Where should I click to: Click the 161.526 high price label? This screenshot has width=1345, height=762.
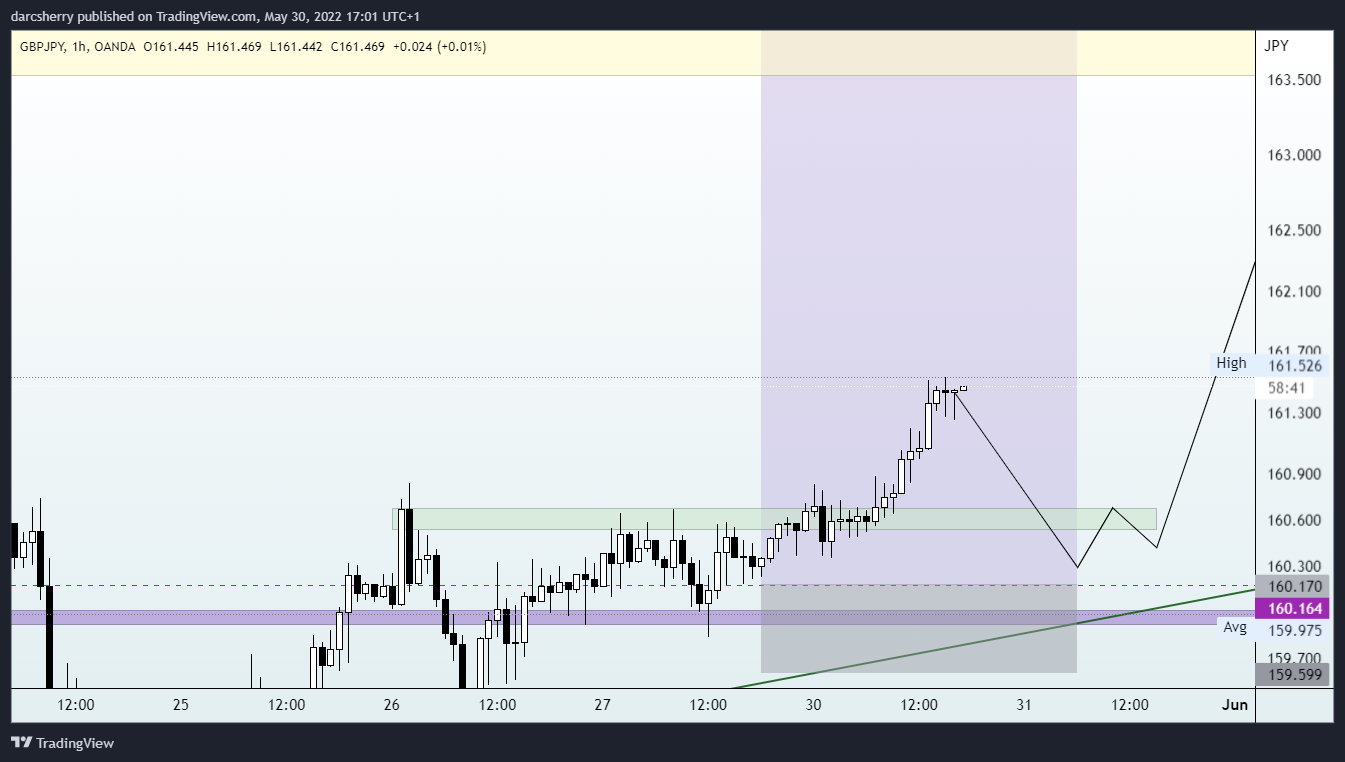(1294, 366)
